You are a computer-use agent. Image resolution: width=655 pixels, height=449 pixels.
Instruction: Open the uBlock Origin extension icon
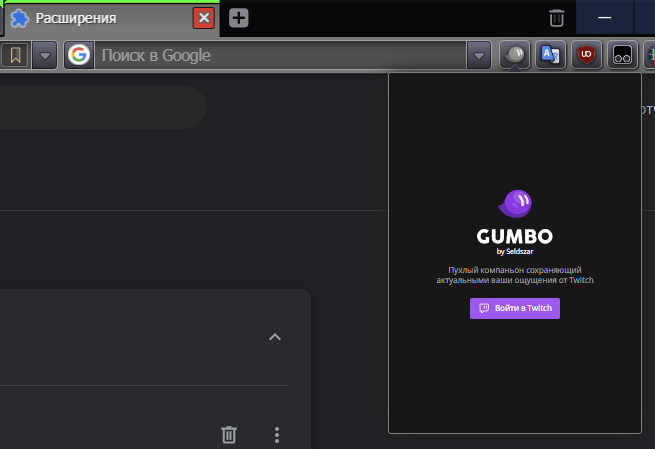click(x=586, y=55)
